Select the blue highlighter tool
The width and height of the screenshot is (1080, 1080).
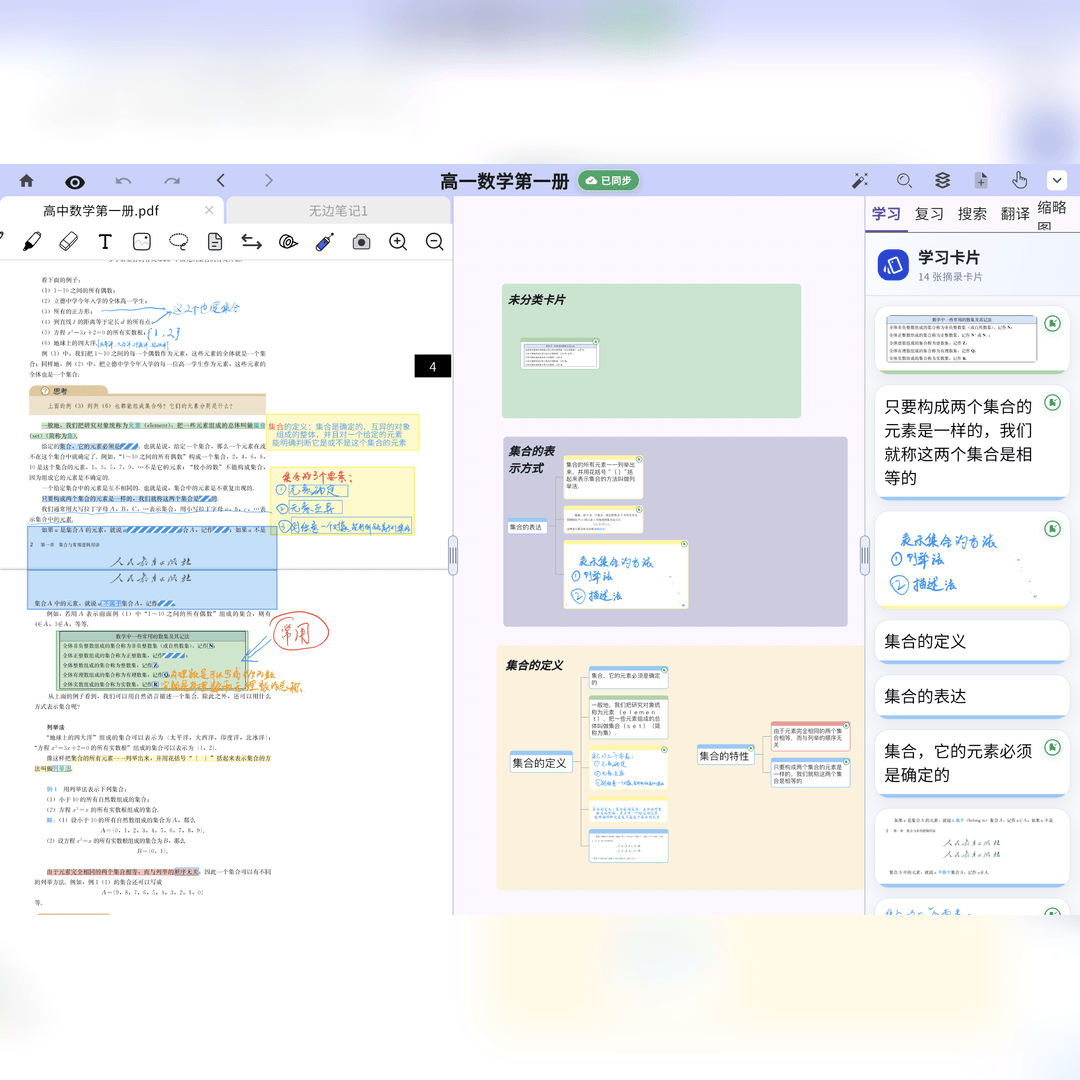tap(324, 242)
